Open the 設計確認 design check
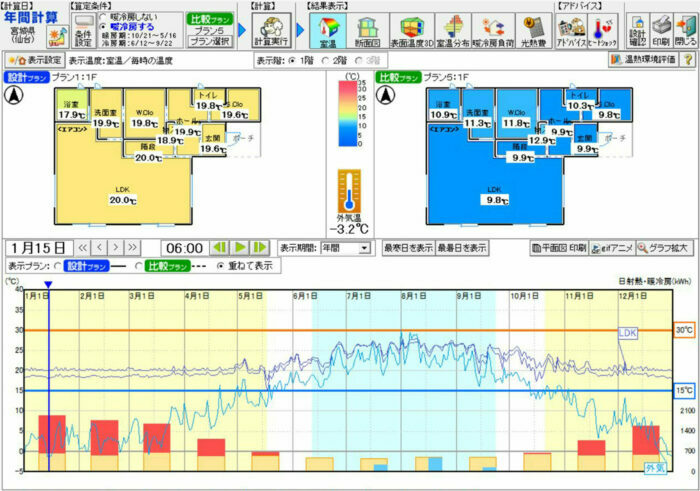The width and height of the screenshot is (700, 491). [x=638, y=30]
